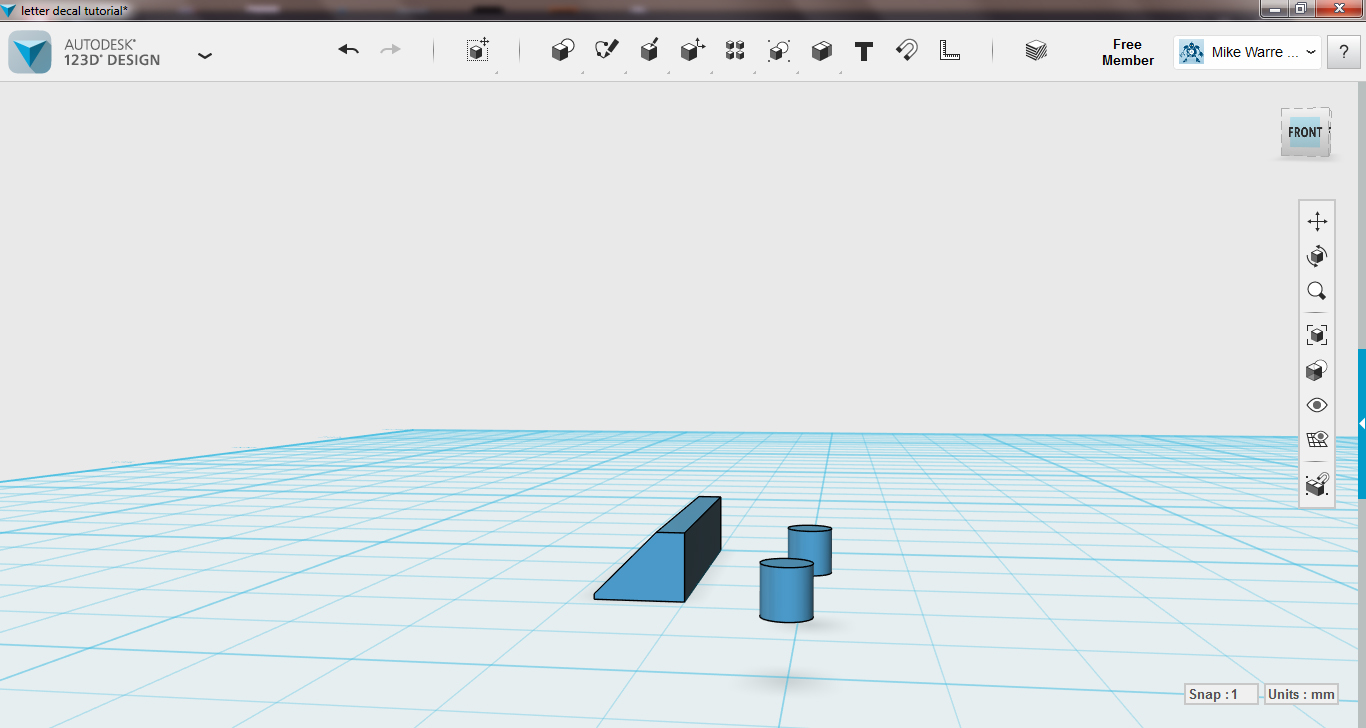Viewport: 1366px width, 728px height.
Task: Open the Units : mm setting
Action: point(1301,694)
